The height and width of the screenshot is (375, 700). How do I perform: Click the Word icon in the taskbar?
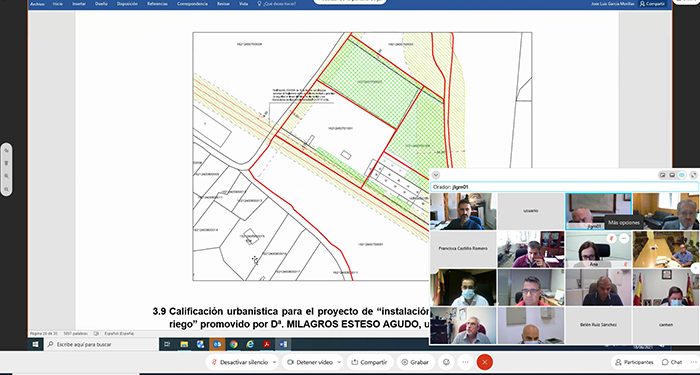tap(283, 344)
